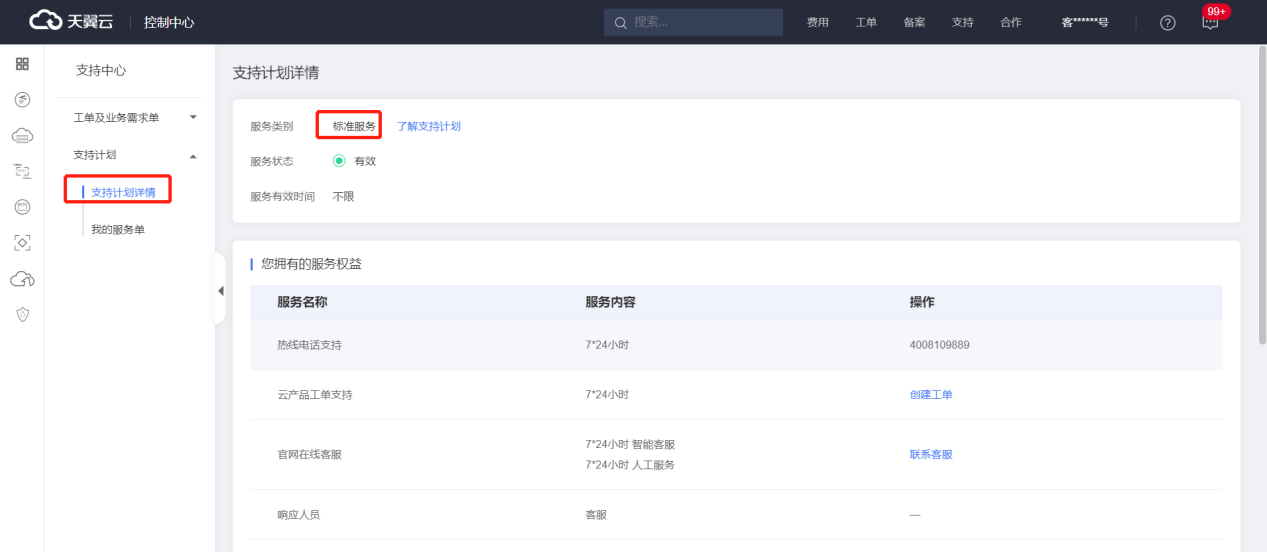This screenshot has height=552, width=1267.
Task: Go to 控制中心 in header
Action: [169, 23]
